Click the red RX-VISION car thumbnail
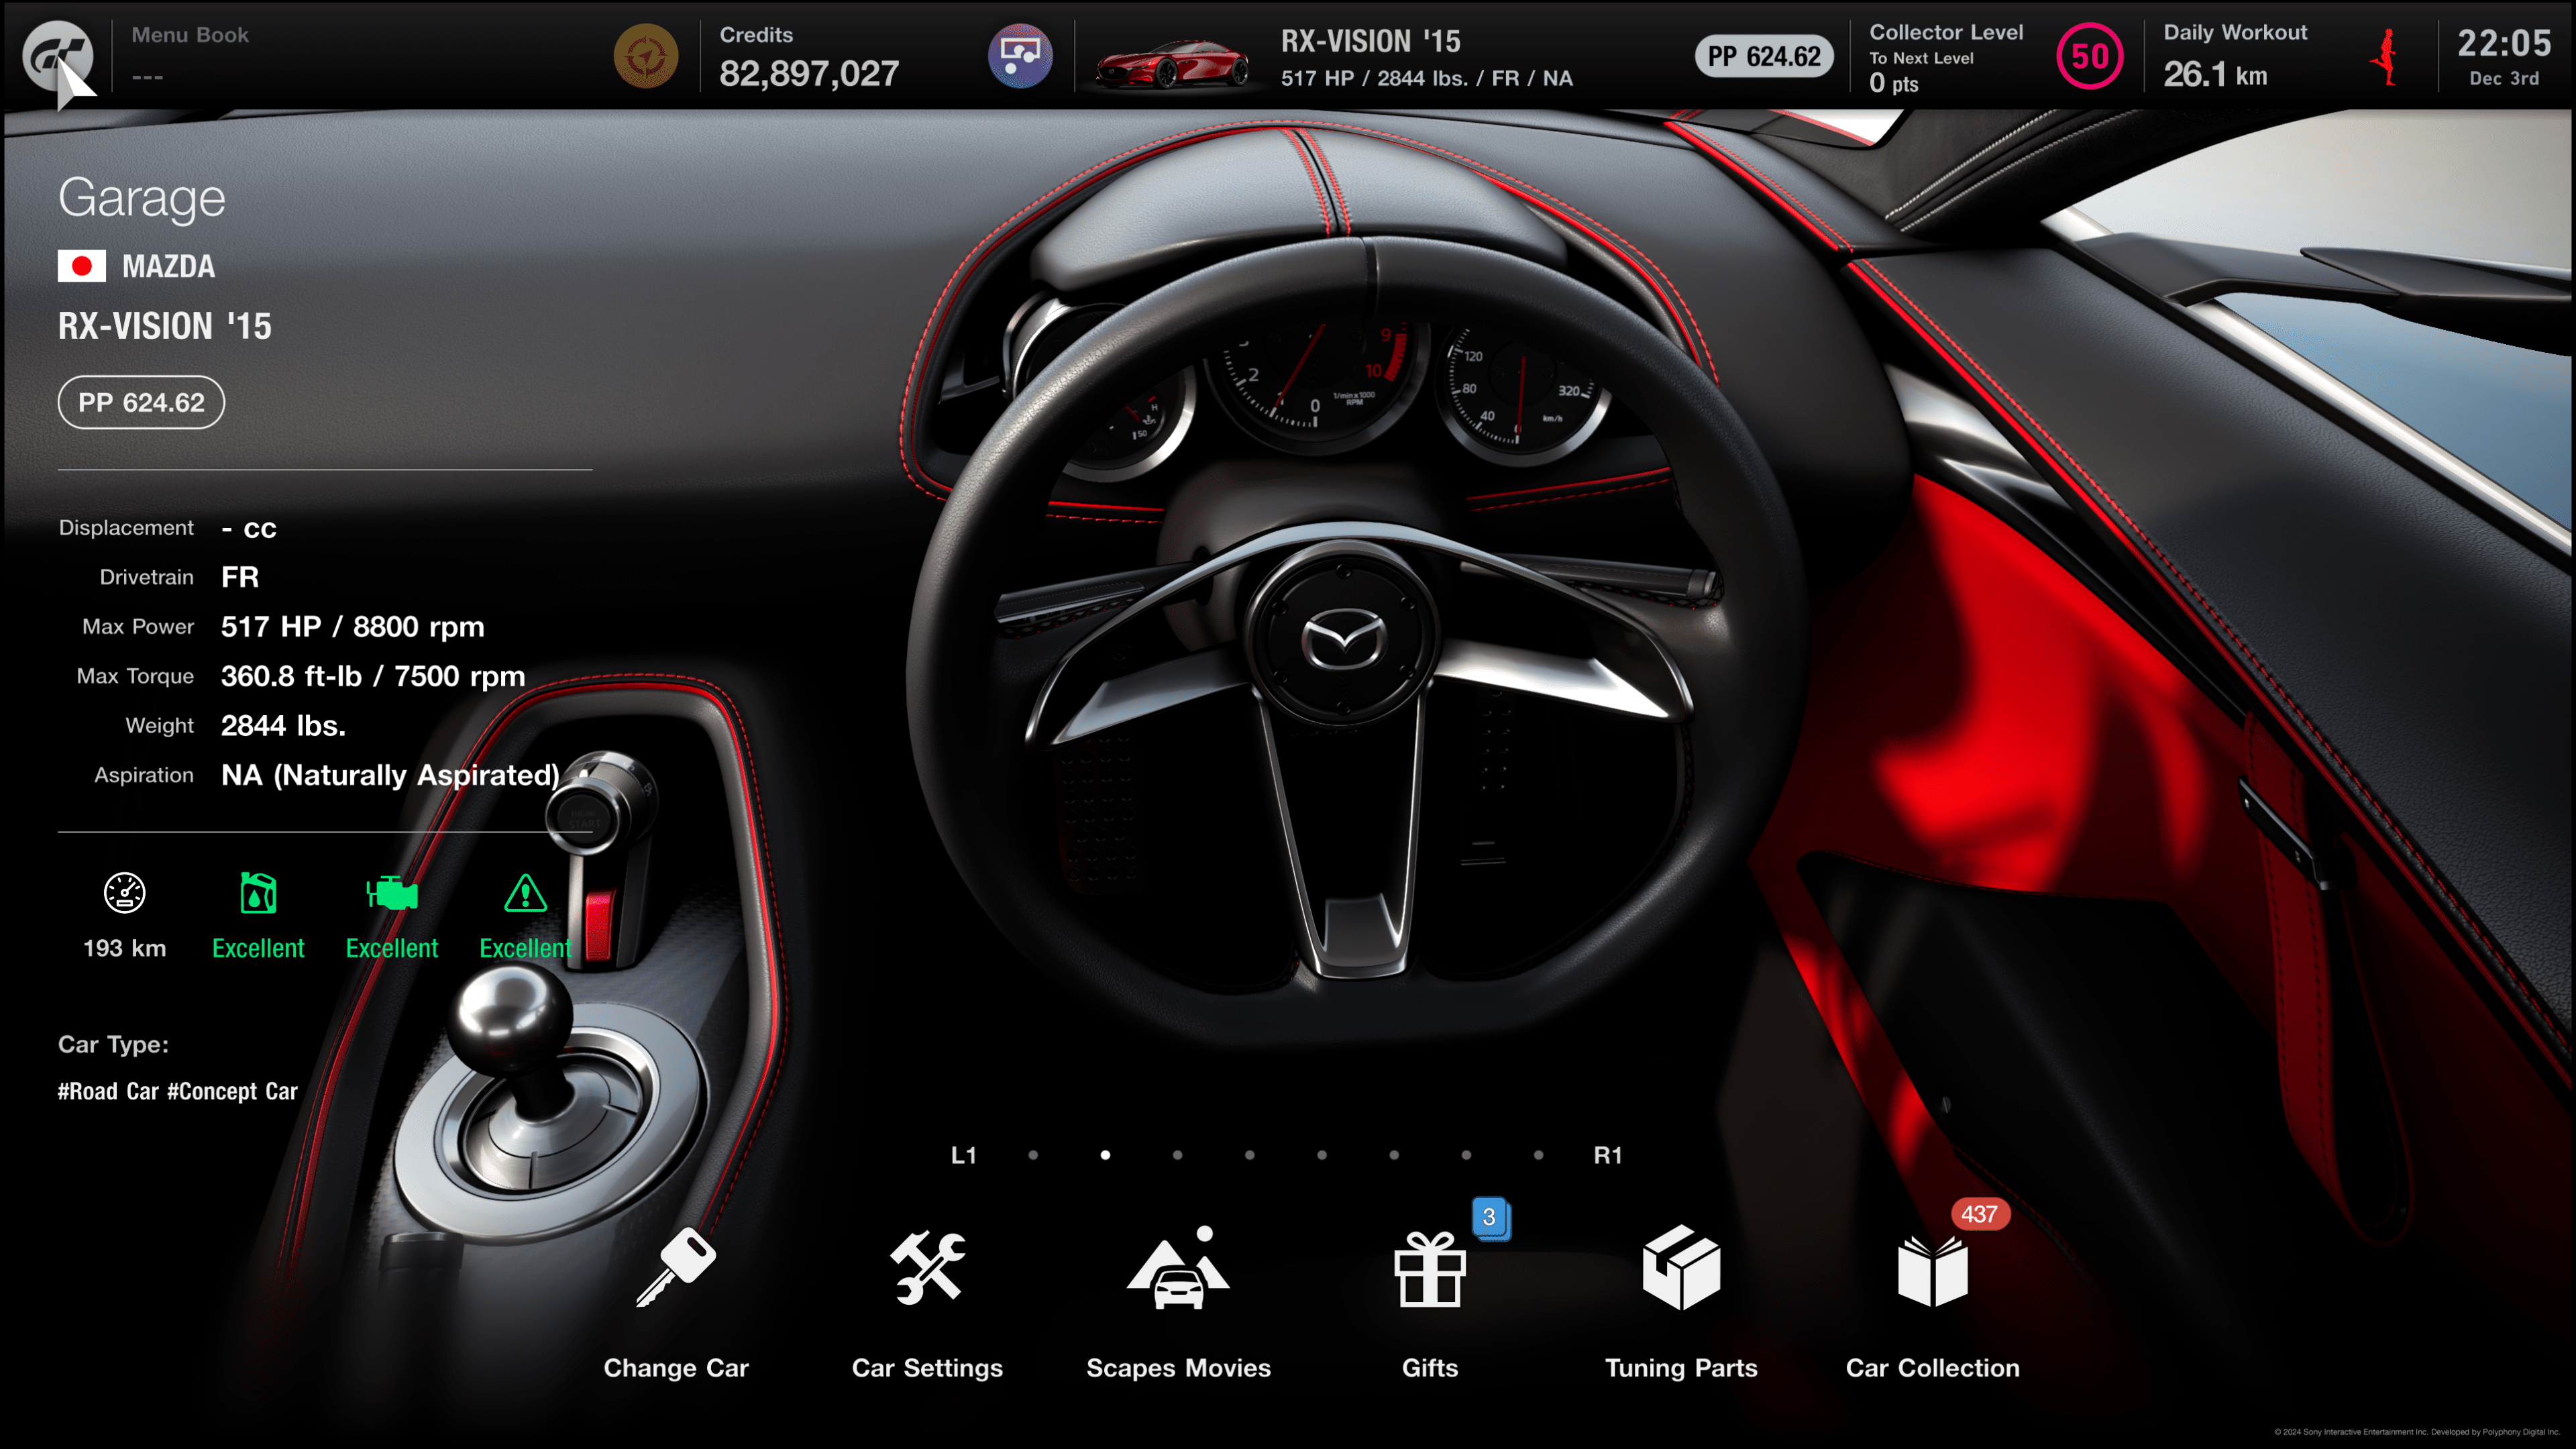The width and height of the screenshot is (2576, 1449). [1172, 64]
